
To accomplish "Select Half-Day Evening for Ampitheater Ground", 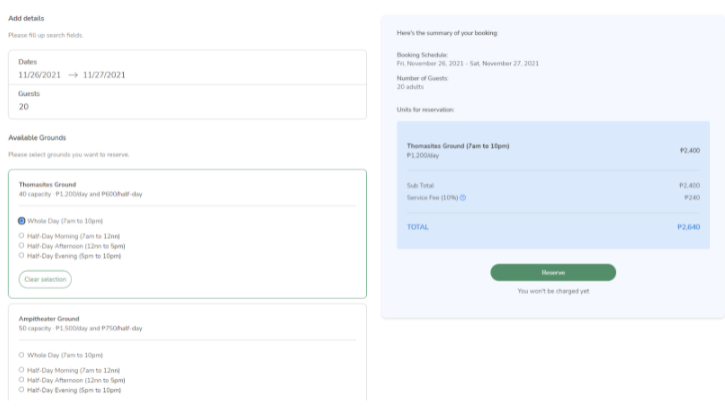I will pos(22,390).
